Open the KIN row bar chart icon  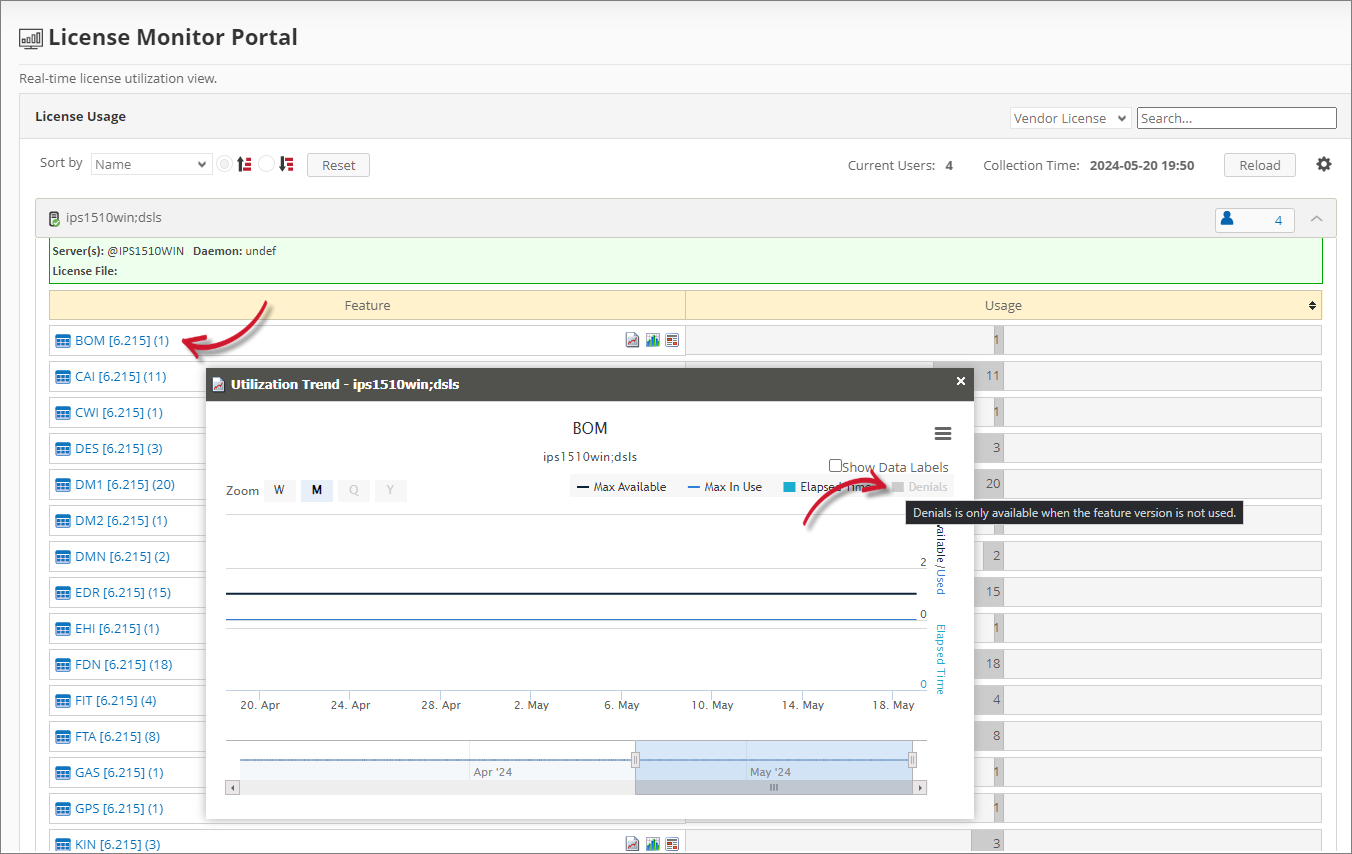[x=652, y=844]
